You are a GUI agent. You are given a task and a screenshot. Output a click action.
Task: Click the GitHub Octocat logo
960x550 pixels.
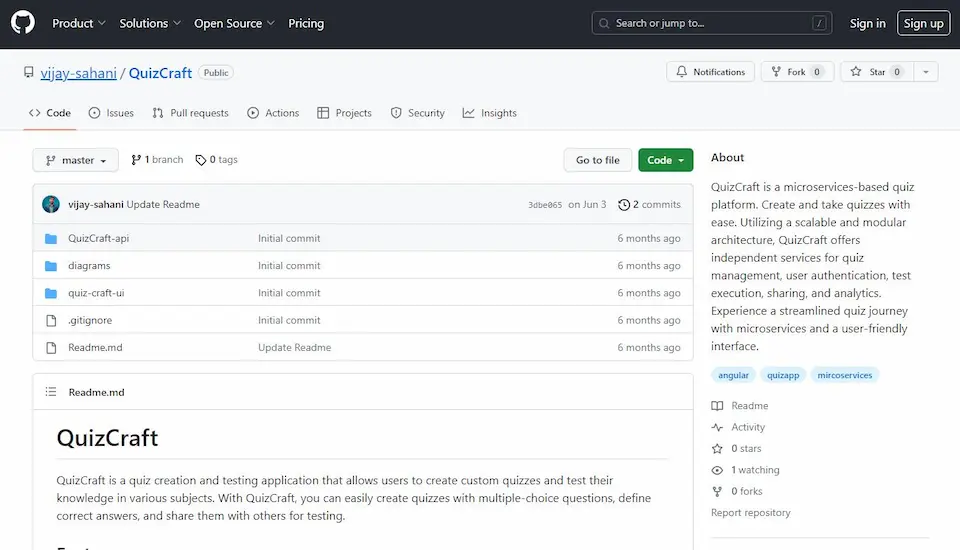[23, 23]
